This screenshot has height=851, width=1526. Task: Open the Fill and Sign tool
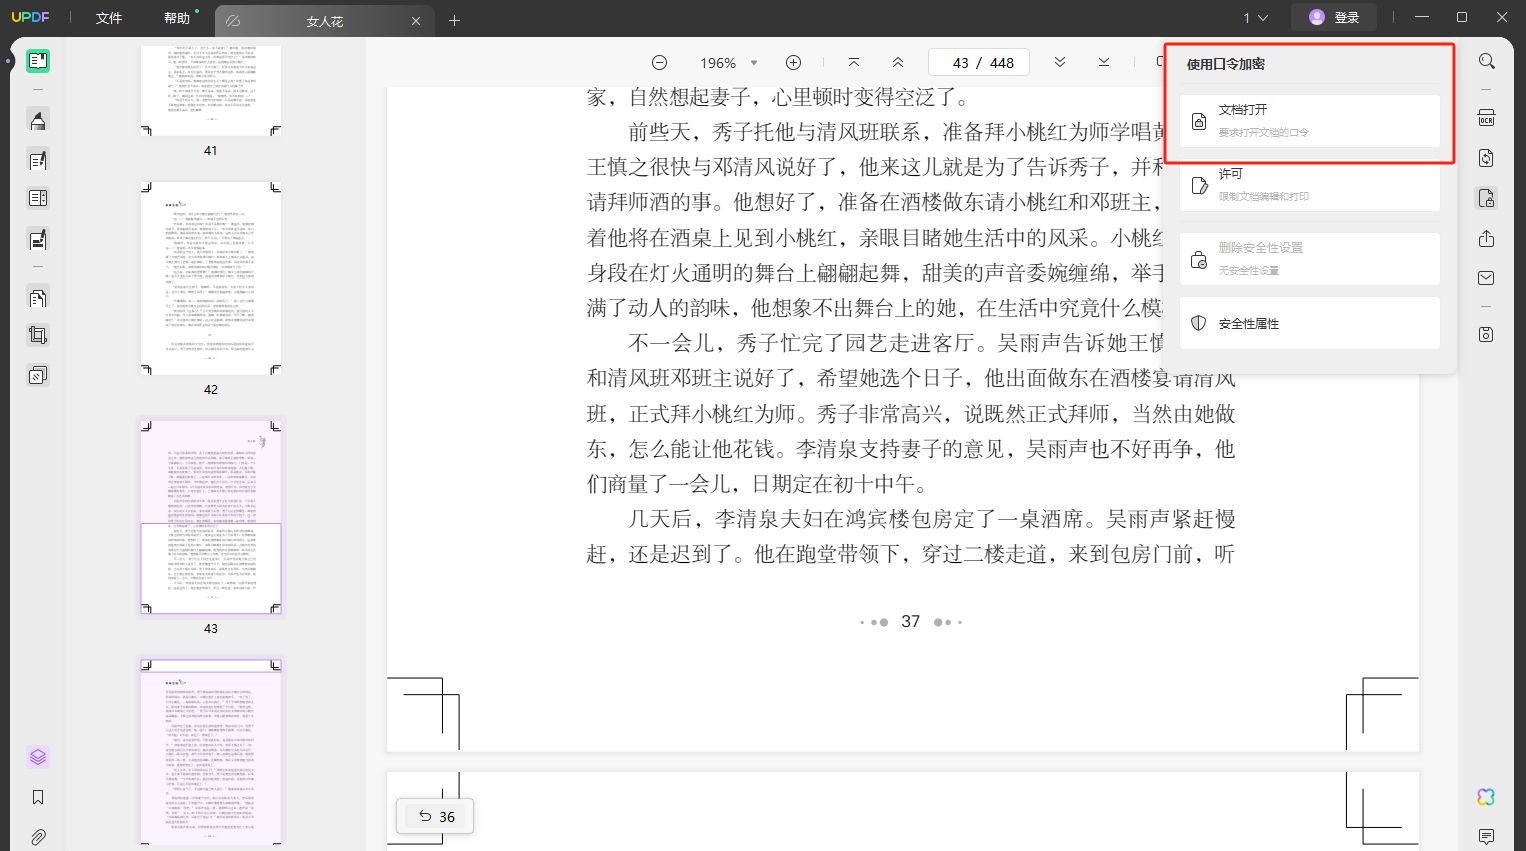(x=38, y=239)
